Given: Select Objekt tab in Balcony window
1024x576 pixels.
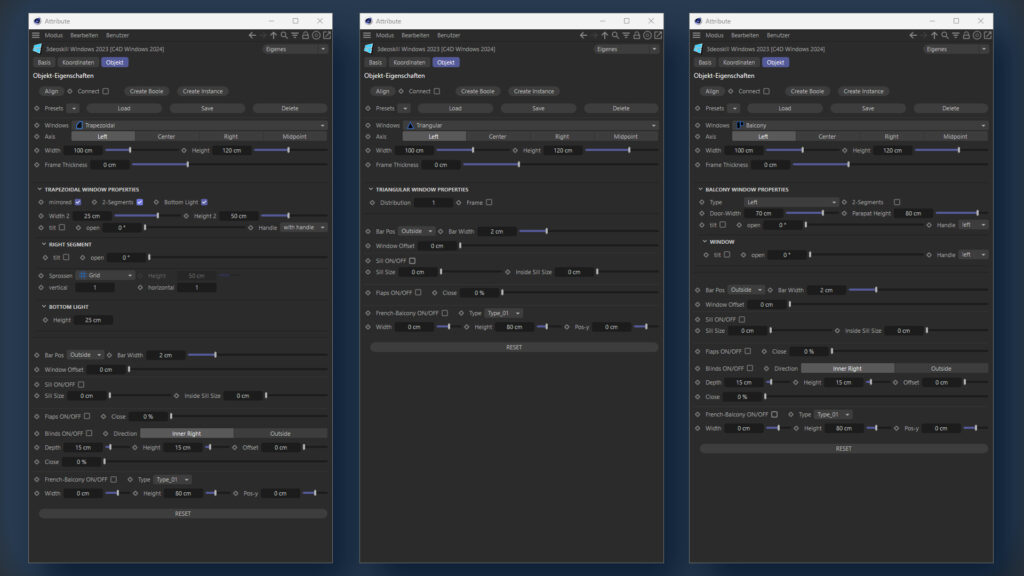Looking at the screenshot, I should point(775,63).
